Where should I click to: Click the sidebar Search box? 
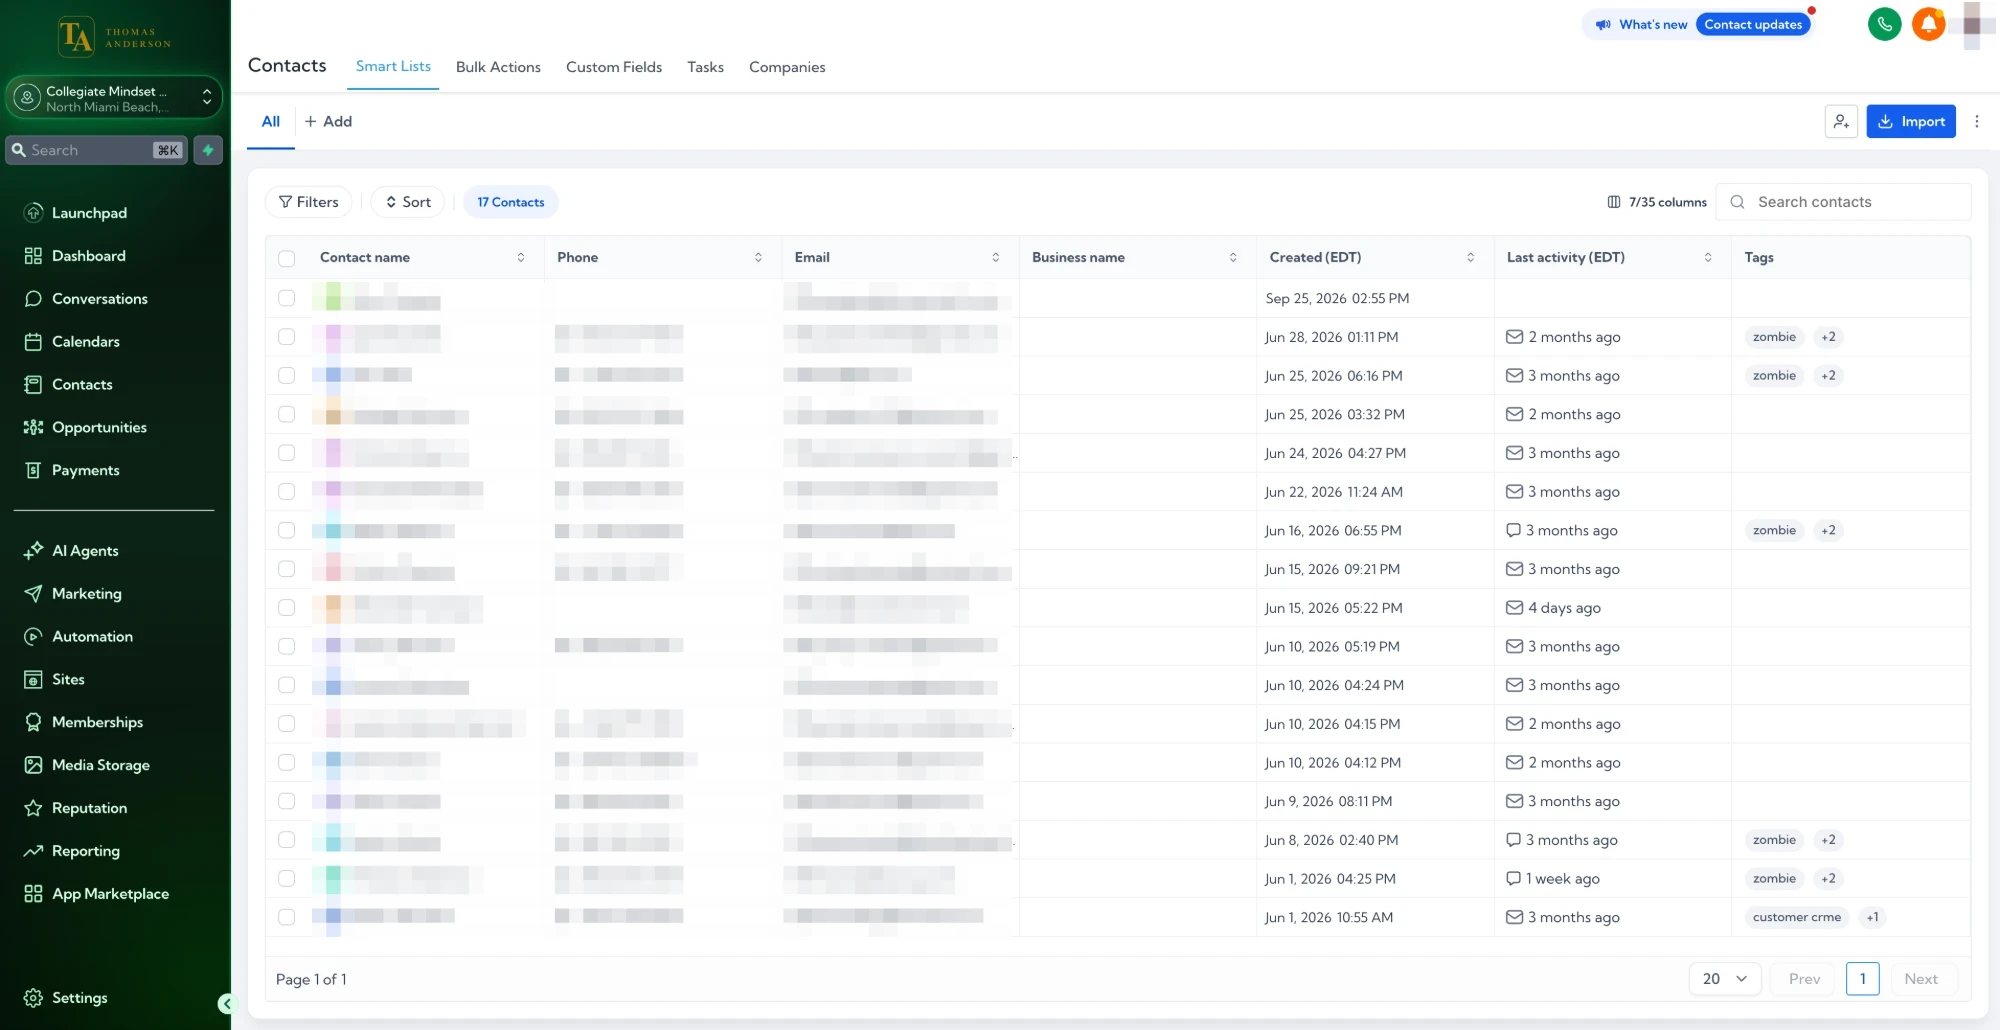[97, 150]
